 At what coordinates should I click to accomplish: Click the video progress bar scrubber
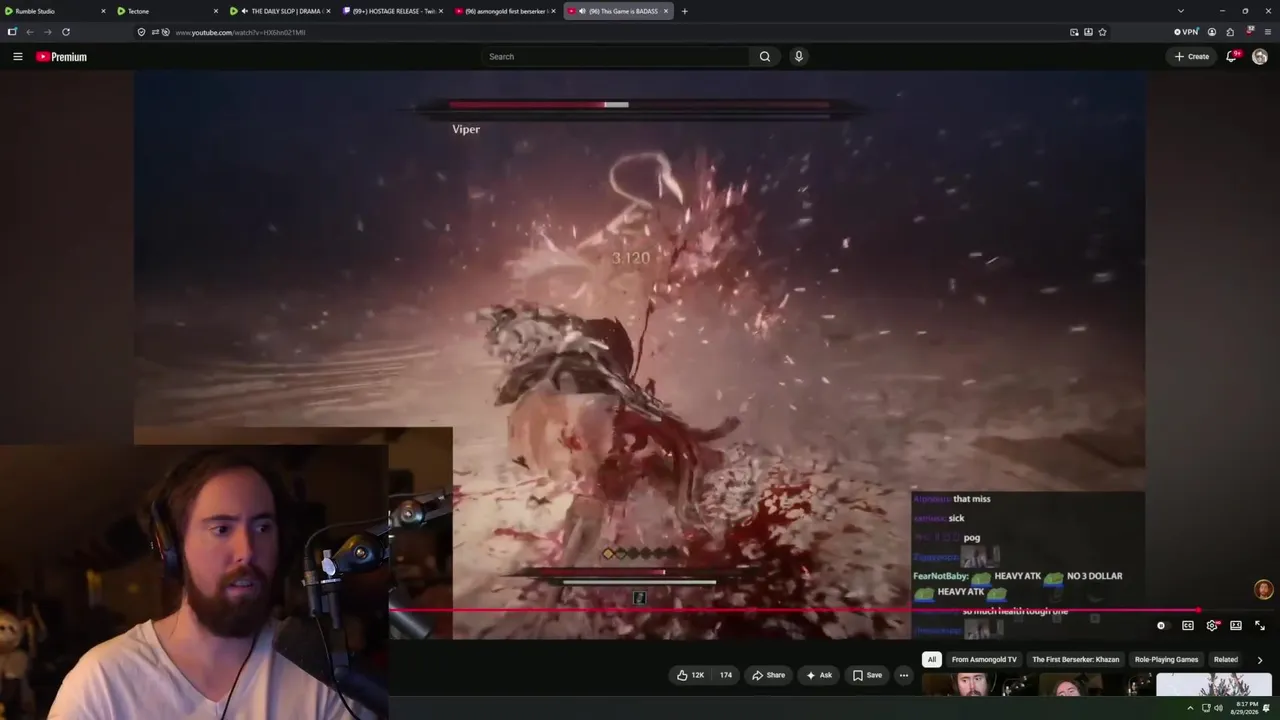1198,609
